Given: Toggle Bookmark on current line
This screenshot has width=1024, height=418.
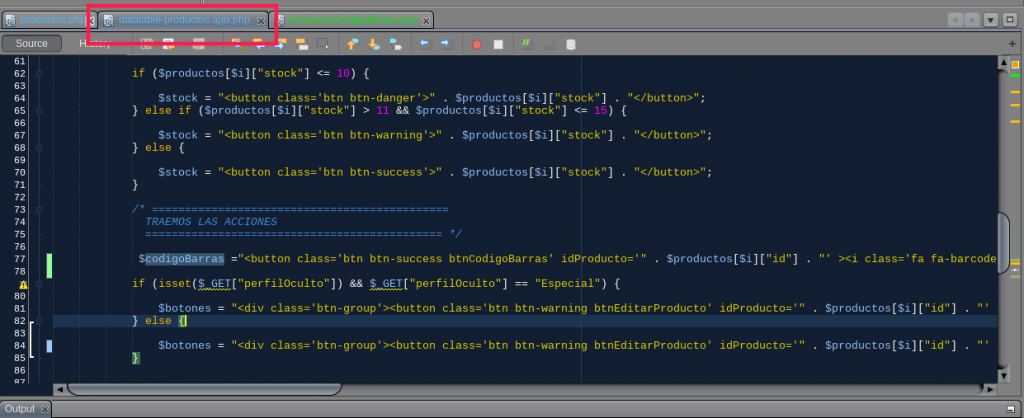Looking at the screenshot, I should coord(395,44).
